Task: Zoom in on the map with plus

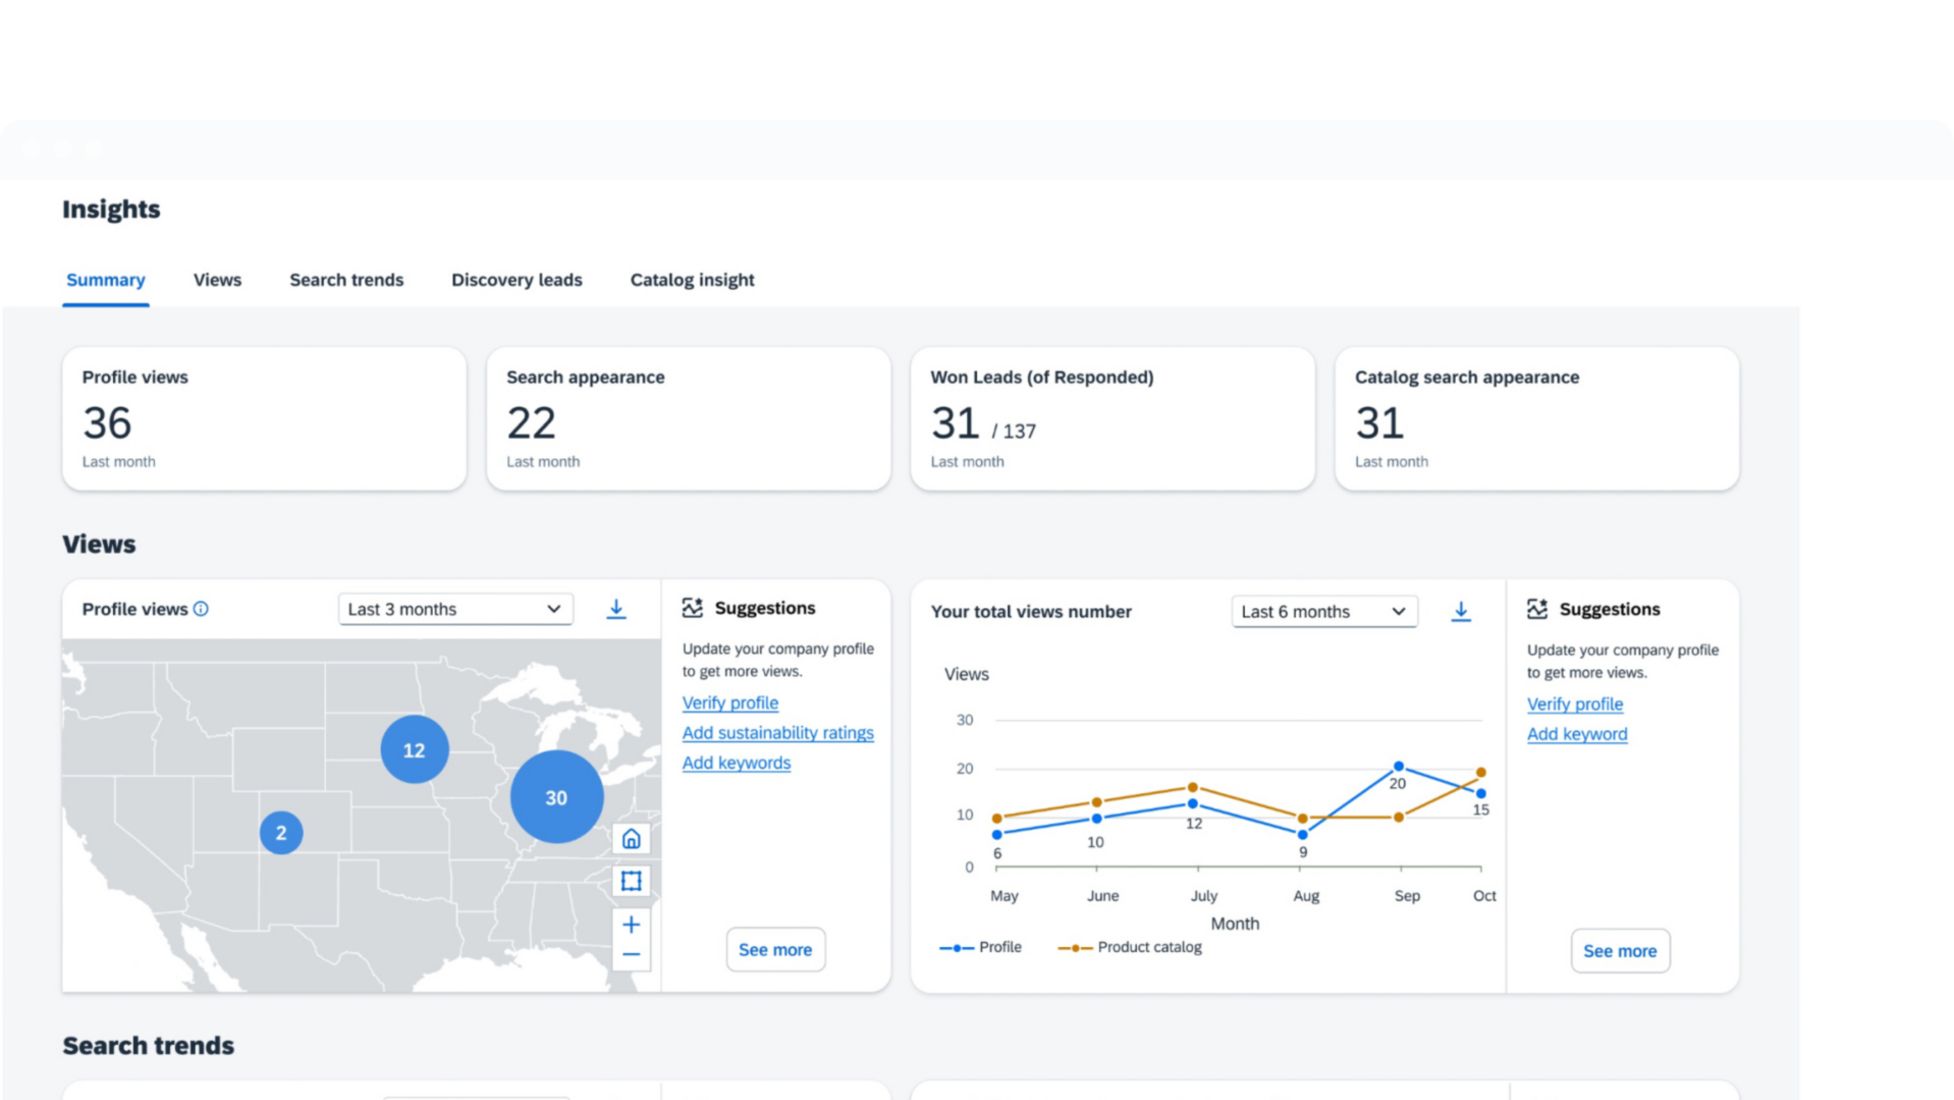Action: point(631,925)
